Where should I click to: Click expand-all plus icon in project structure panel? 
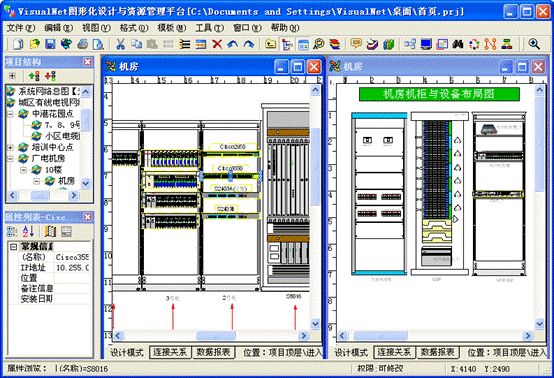12,76
